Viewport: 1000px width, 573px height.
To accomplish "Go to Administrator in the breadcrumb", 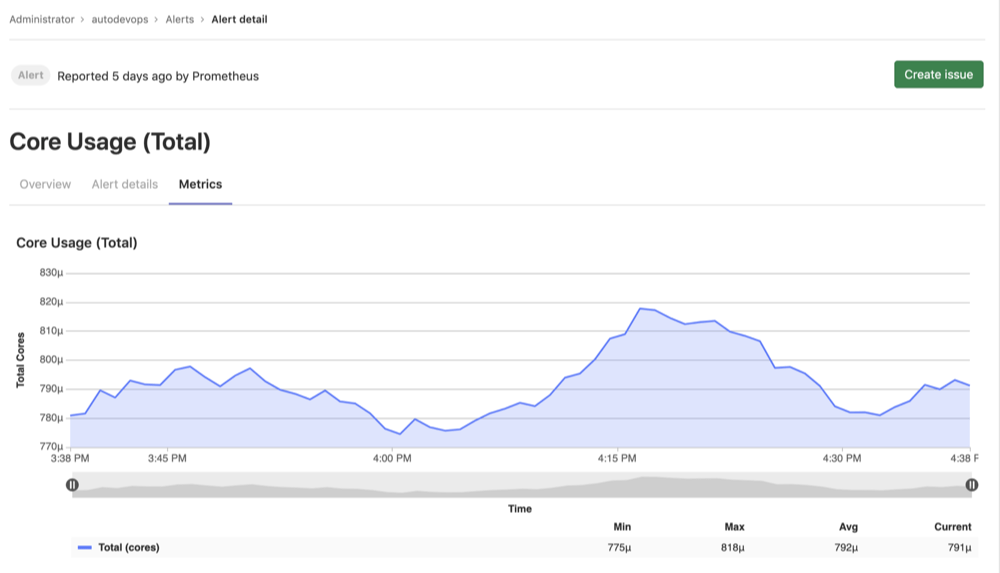I will 42,19.
